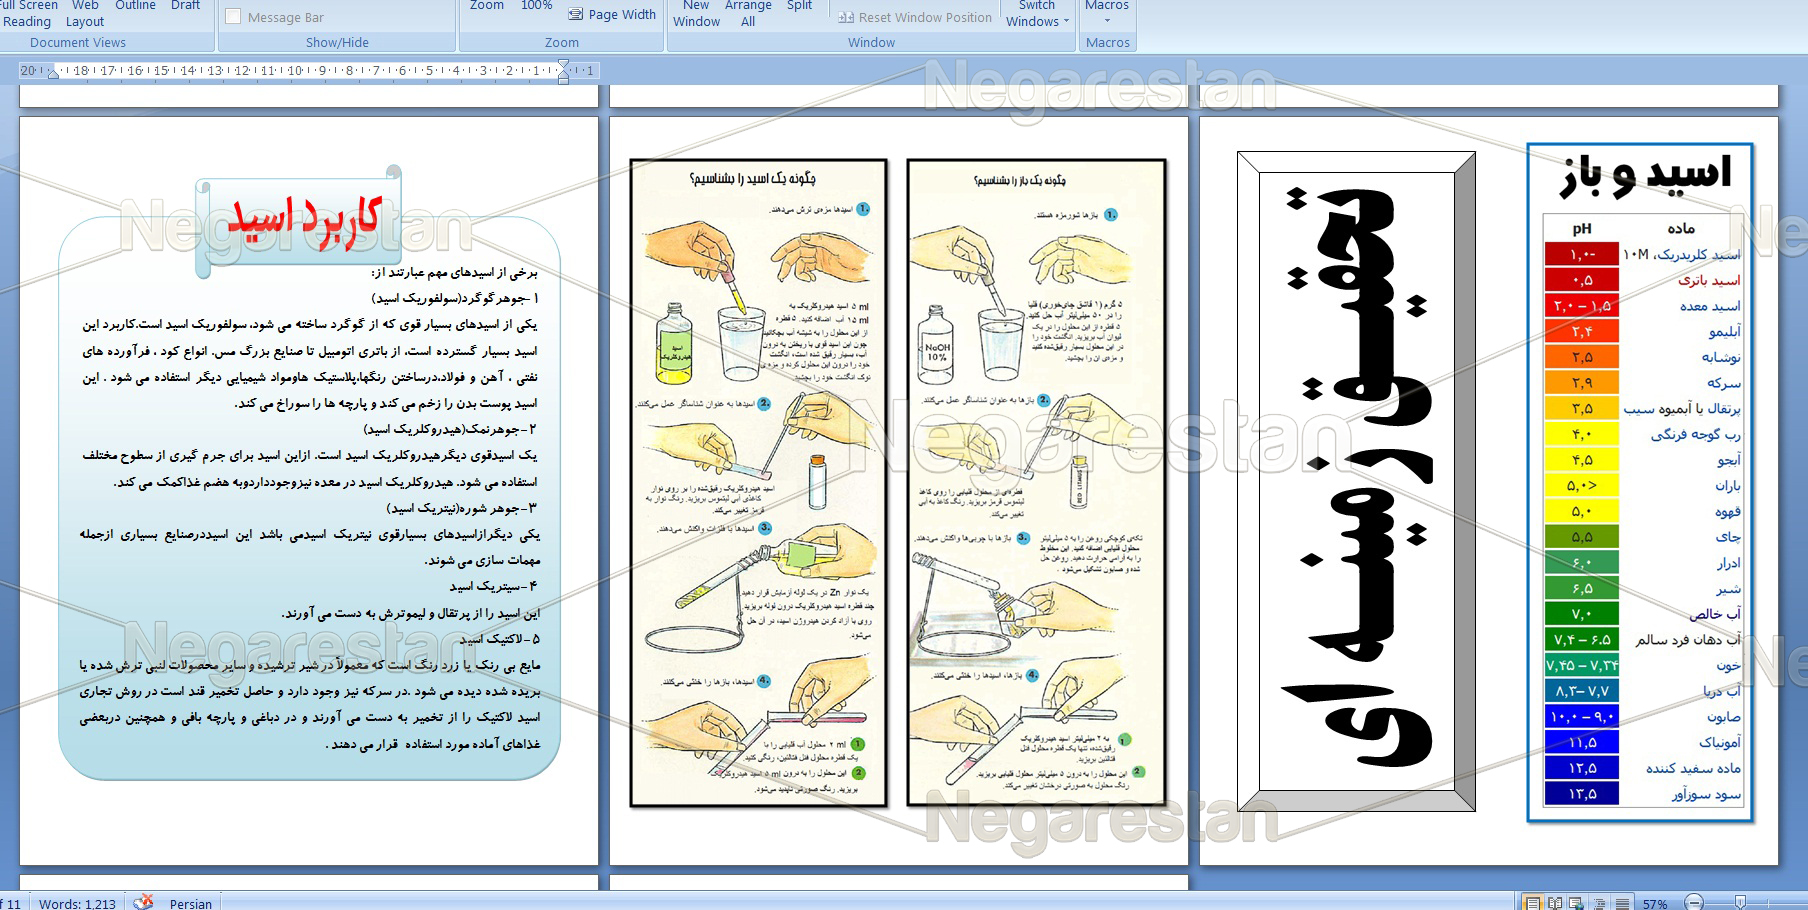This screenshot has width=1808, height=910.
Task: Click the 'آب خالص' row label
Action: (1715, 614)
